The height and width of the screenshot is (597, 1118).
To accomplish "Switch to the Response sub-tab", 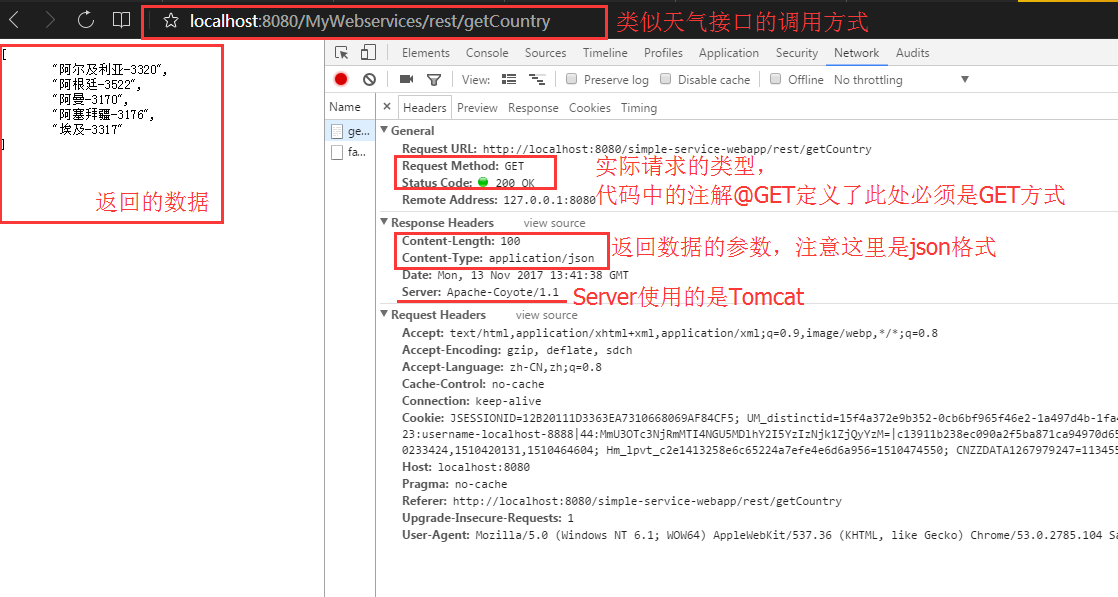I will (533, 108).
